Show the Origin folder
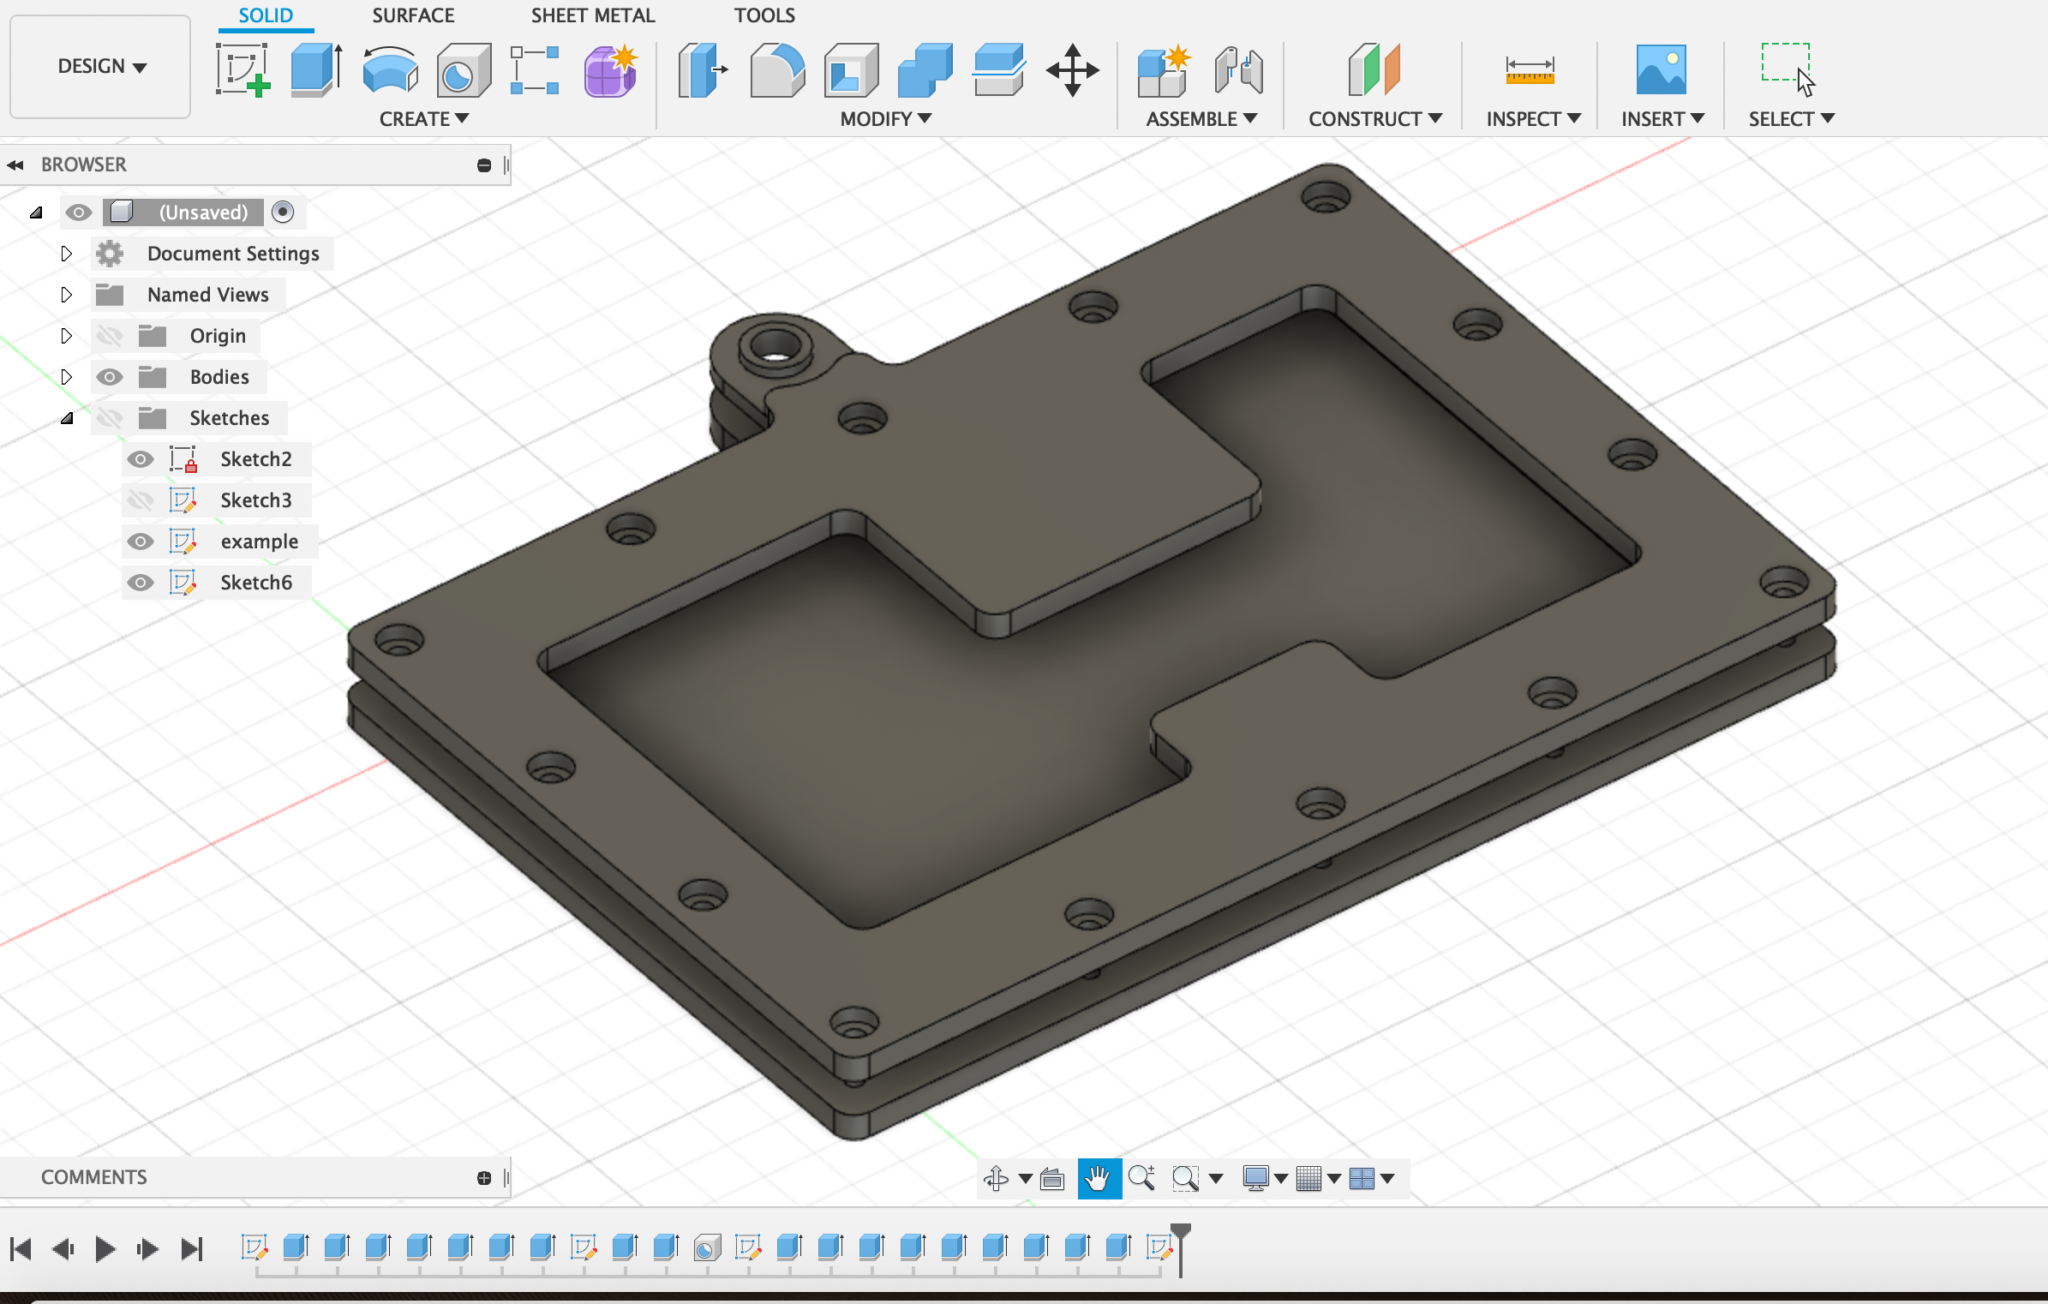Screen dimensions: 2048x1304 (109, 336)
